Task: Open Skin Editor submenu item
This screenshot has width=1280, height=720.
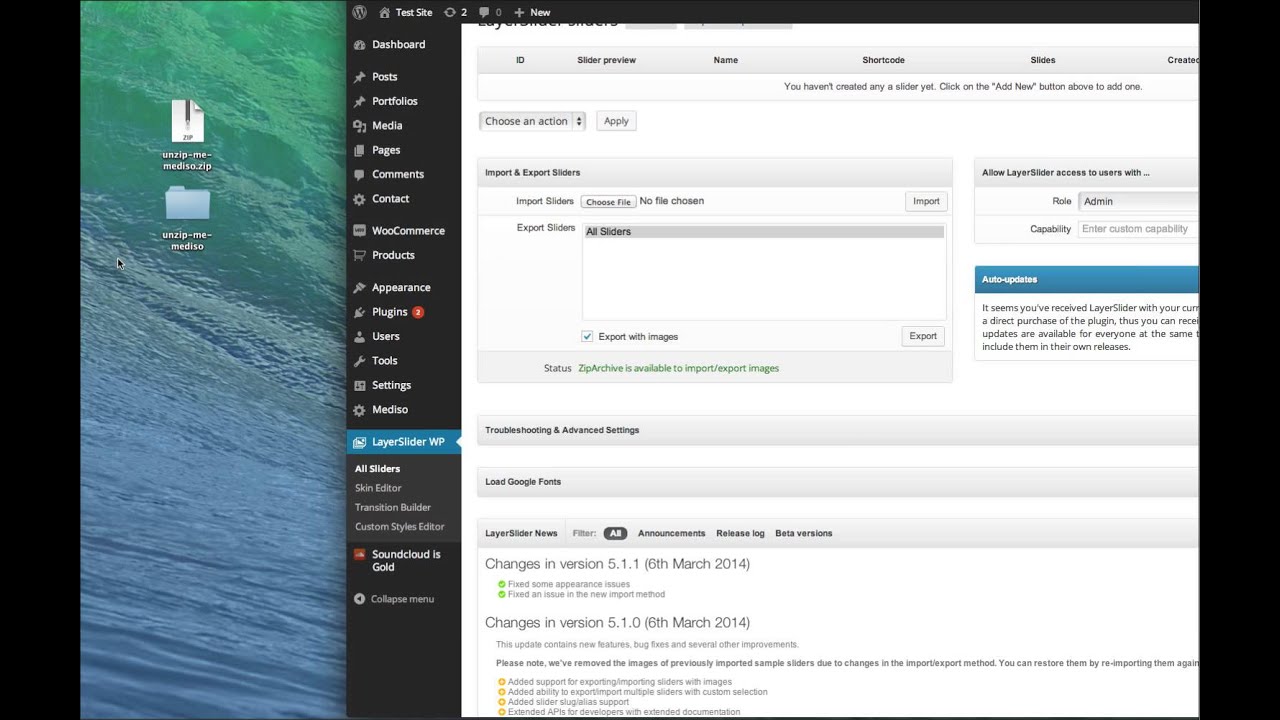Action: click(x=378, y=488)
